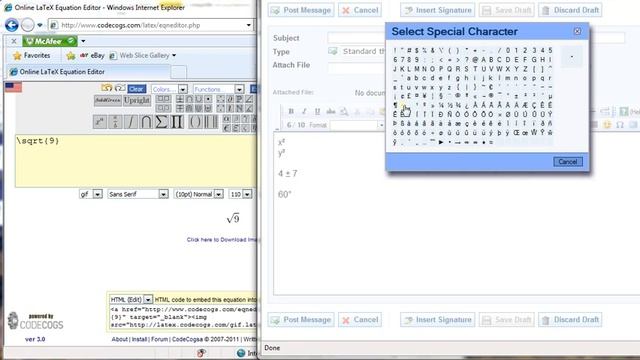Screen dimensions: 640x360
Task: Click the bottom Post Message button
Action: 301,320
